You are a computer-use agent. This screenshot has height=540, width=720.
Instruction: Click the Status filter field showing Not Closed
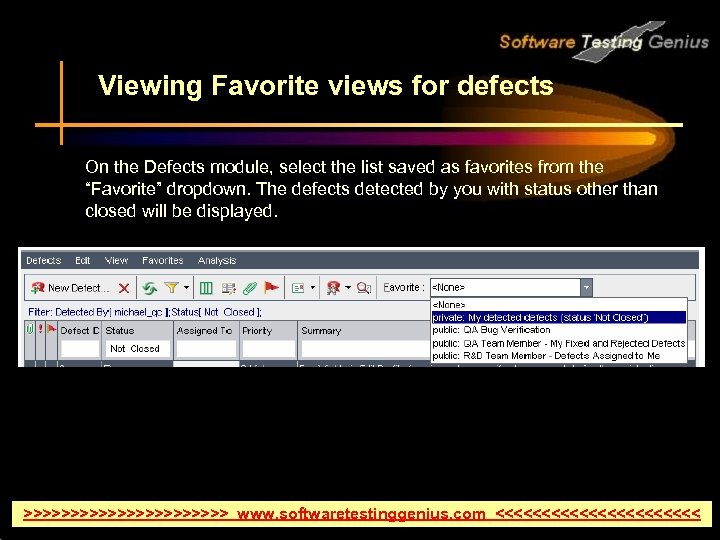tap(137, 349)
